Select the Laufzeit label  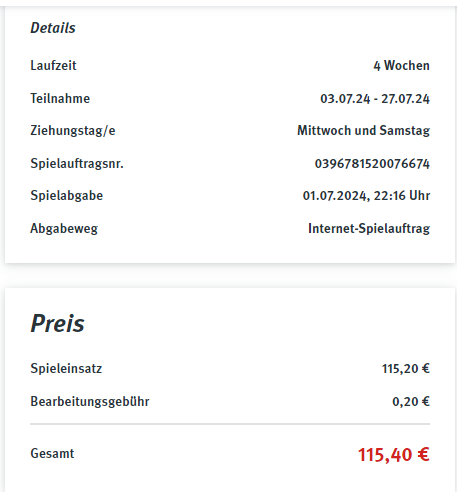(x=53, y=66)
